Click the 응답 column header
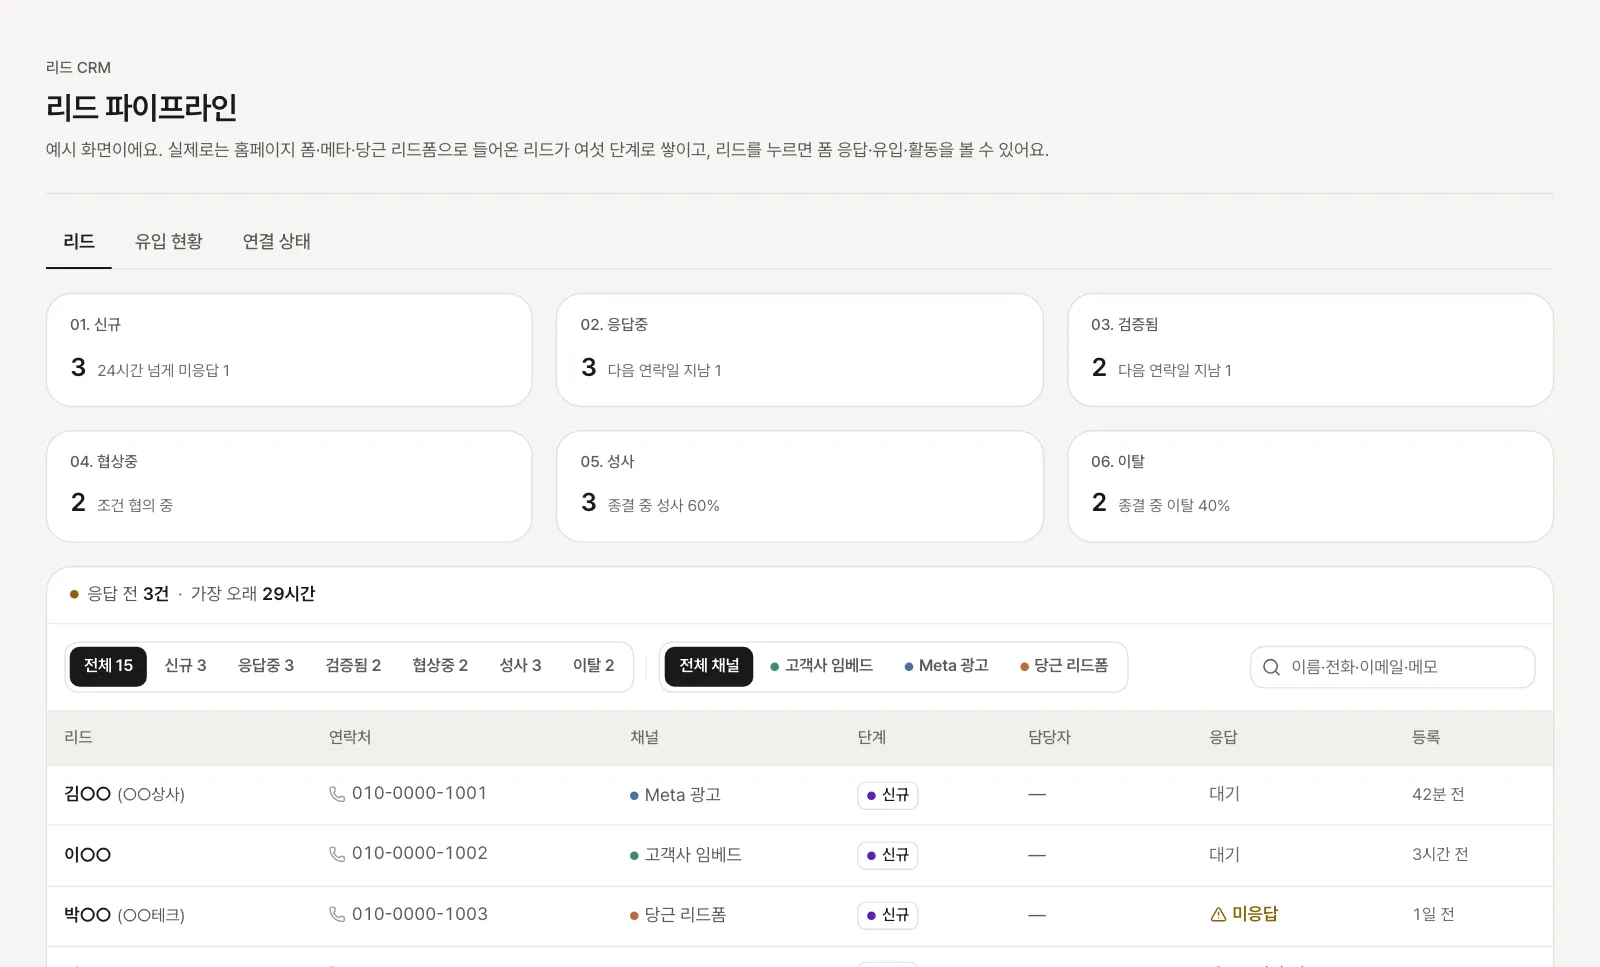Screen dimensions: 1600x967 pyautogui.click(x=1223, y=737)
